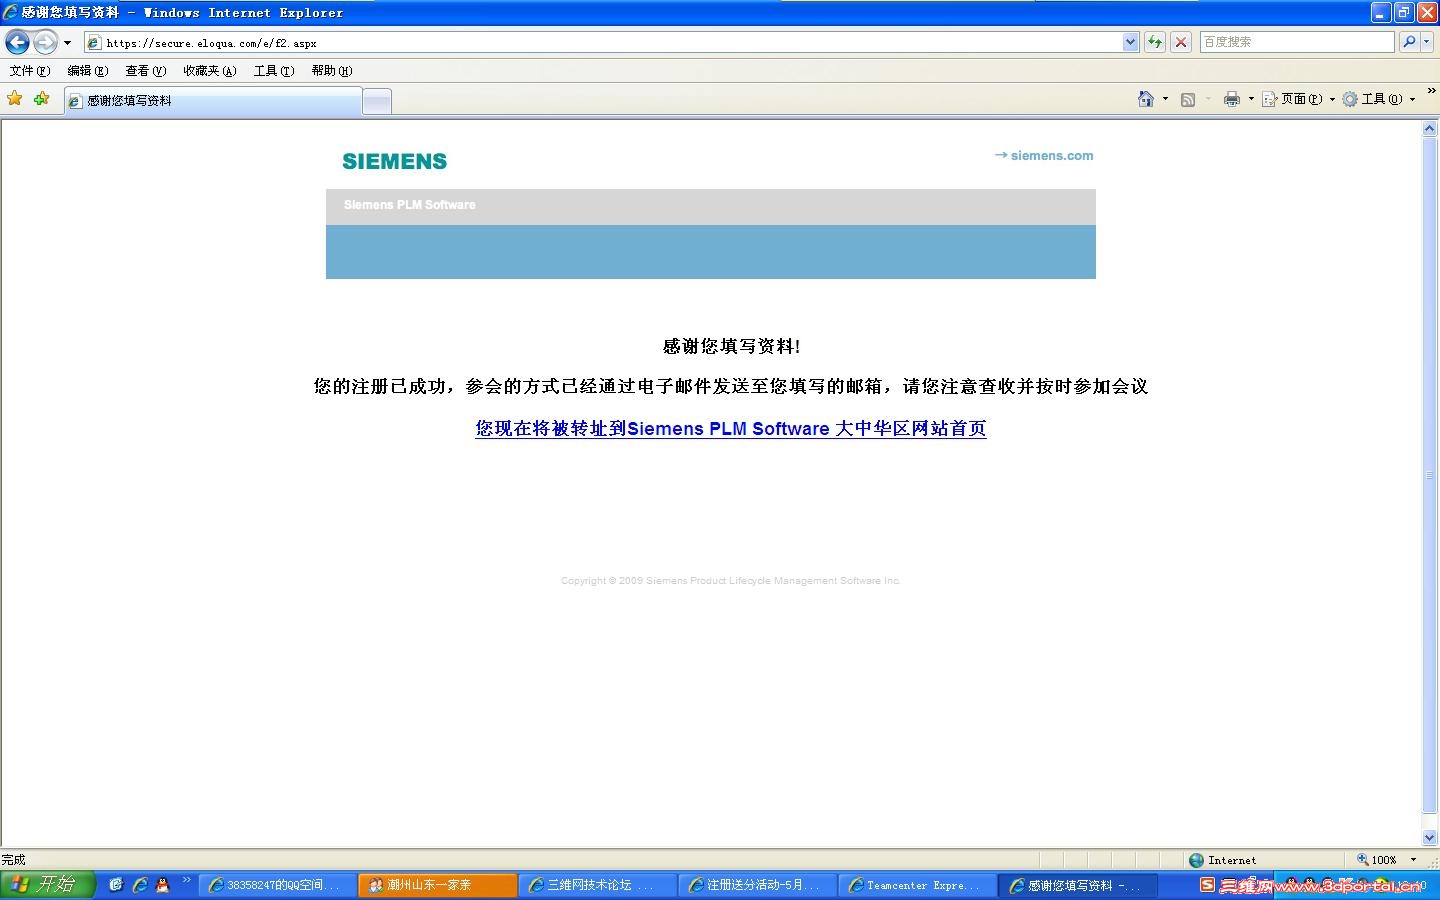This screenshot has height=900, width=1440.
Task: Click the 感谢您填写资料! heading text
Action: pos(731,346)
